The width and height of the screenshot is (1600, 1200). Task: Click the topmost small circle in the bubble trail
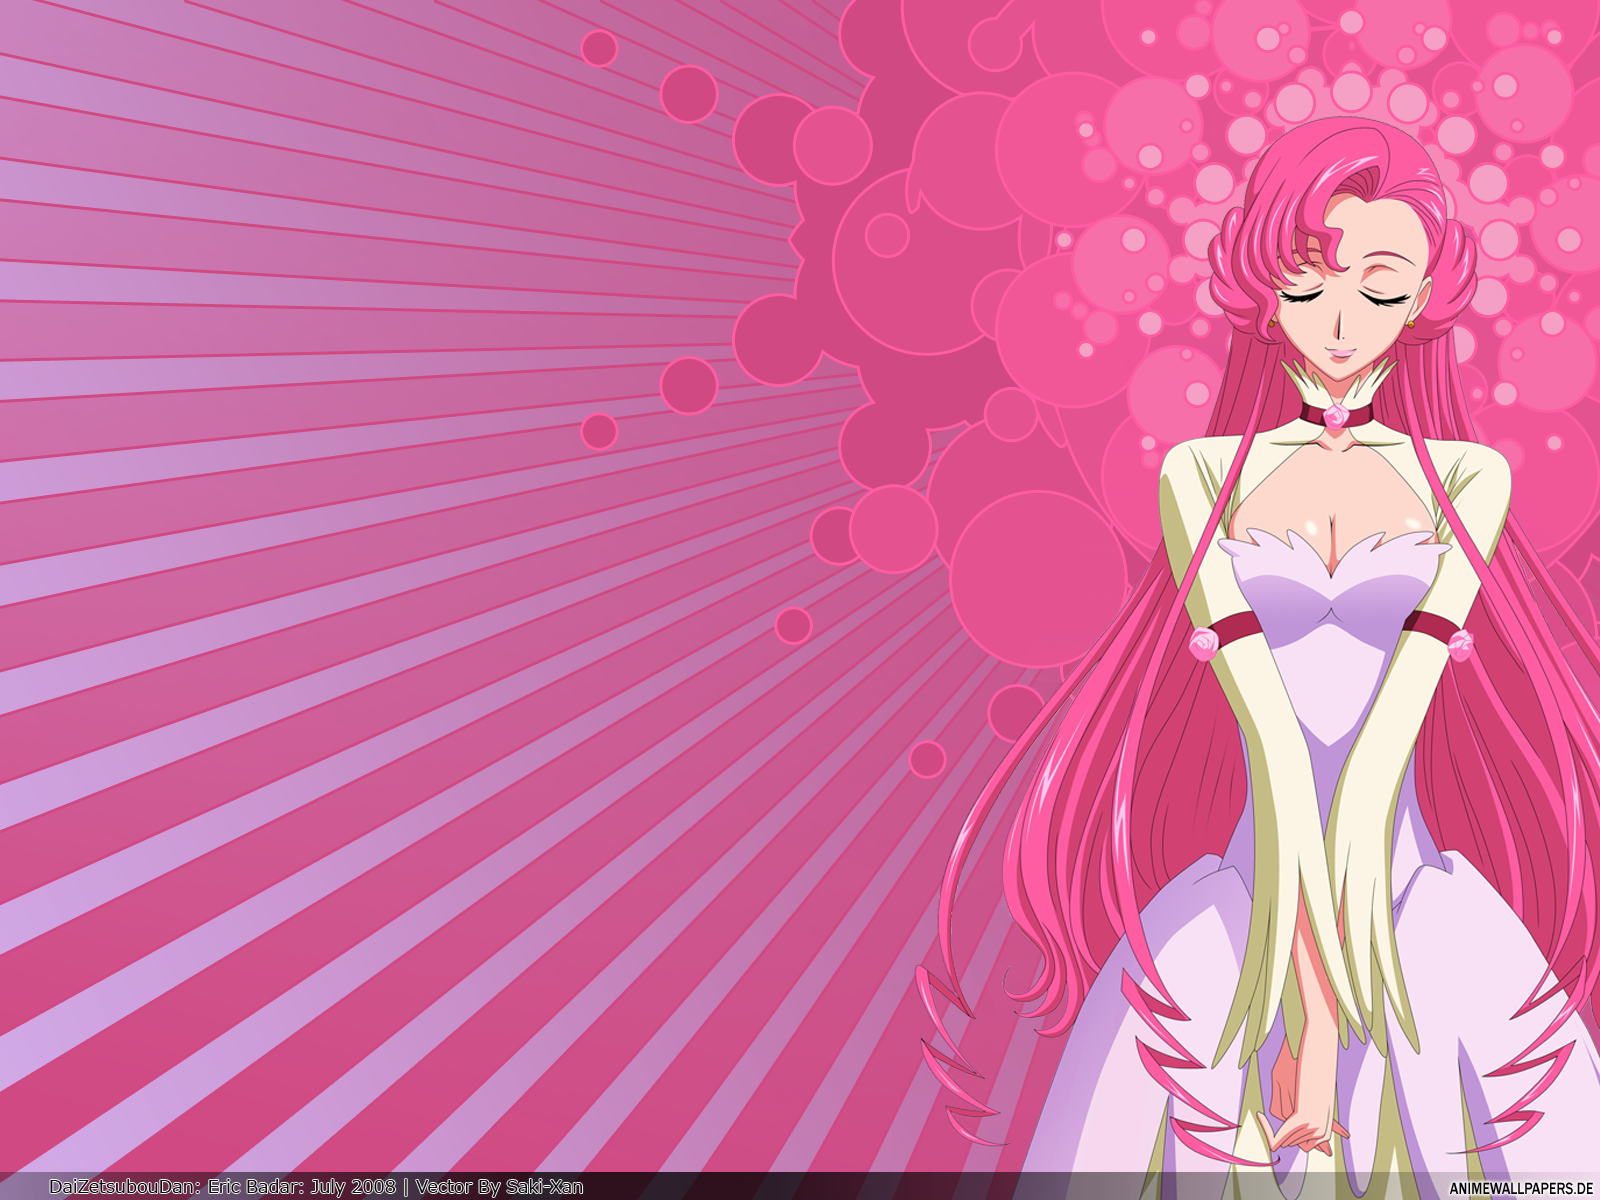[x=599, y=48]
